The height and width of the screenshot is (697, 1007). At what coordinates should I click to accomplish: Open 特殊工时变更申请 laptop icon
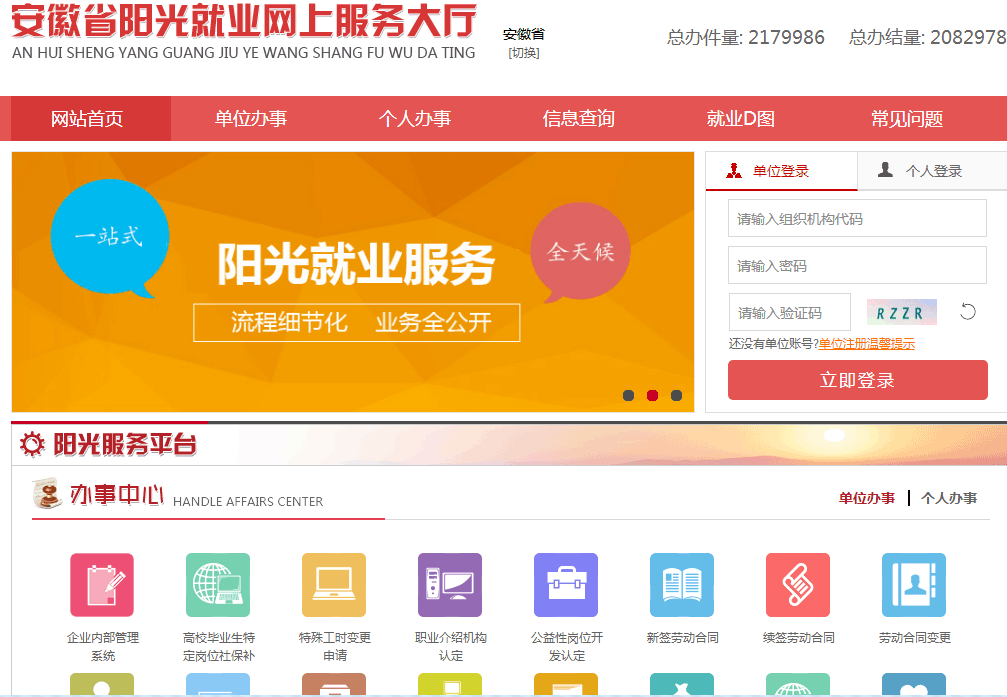coord(333,585)
